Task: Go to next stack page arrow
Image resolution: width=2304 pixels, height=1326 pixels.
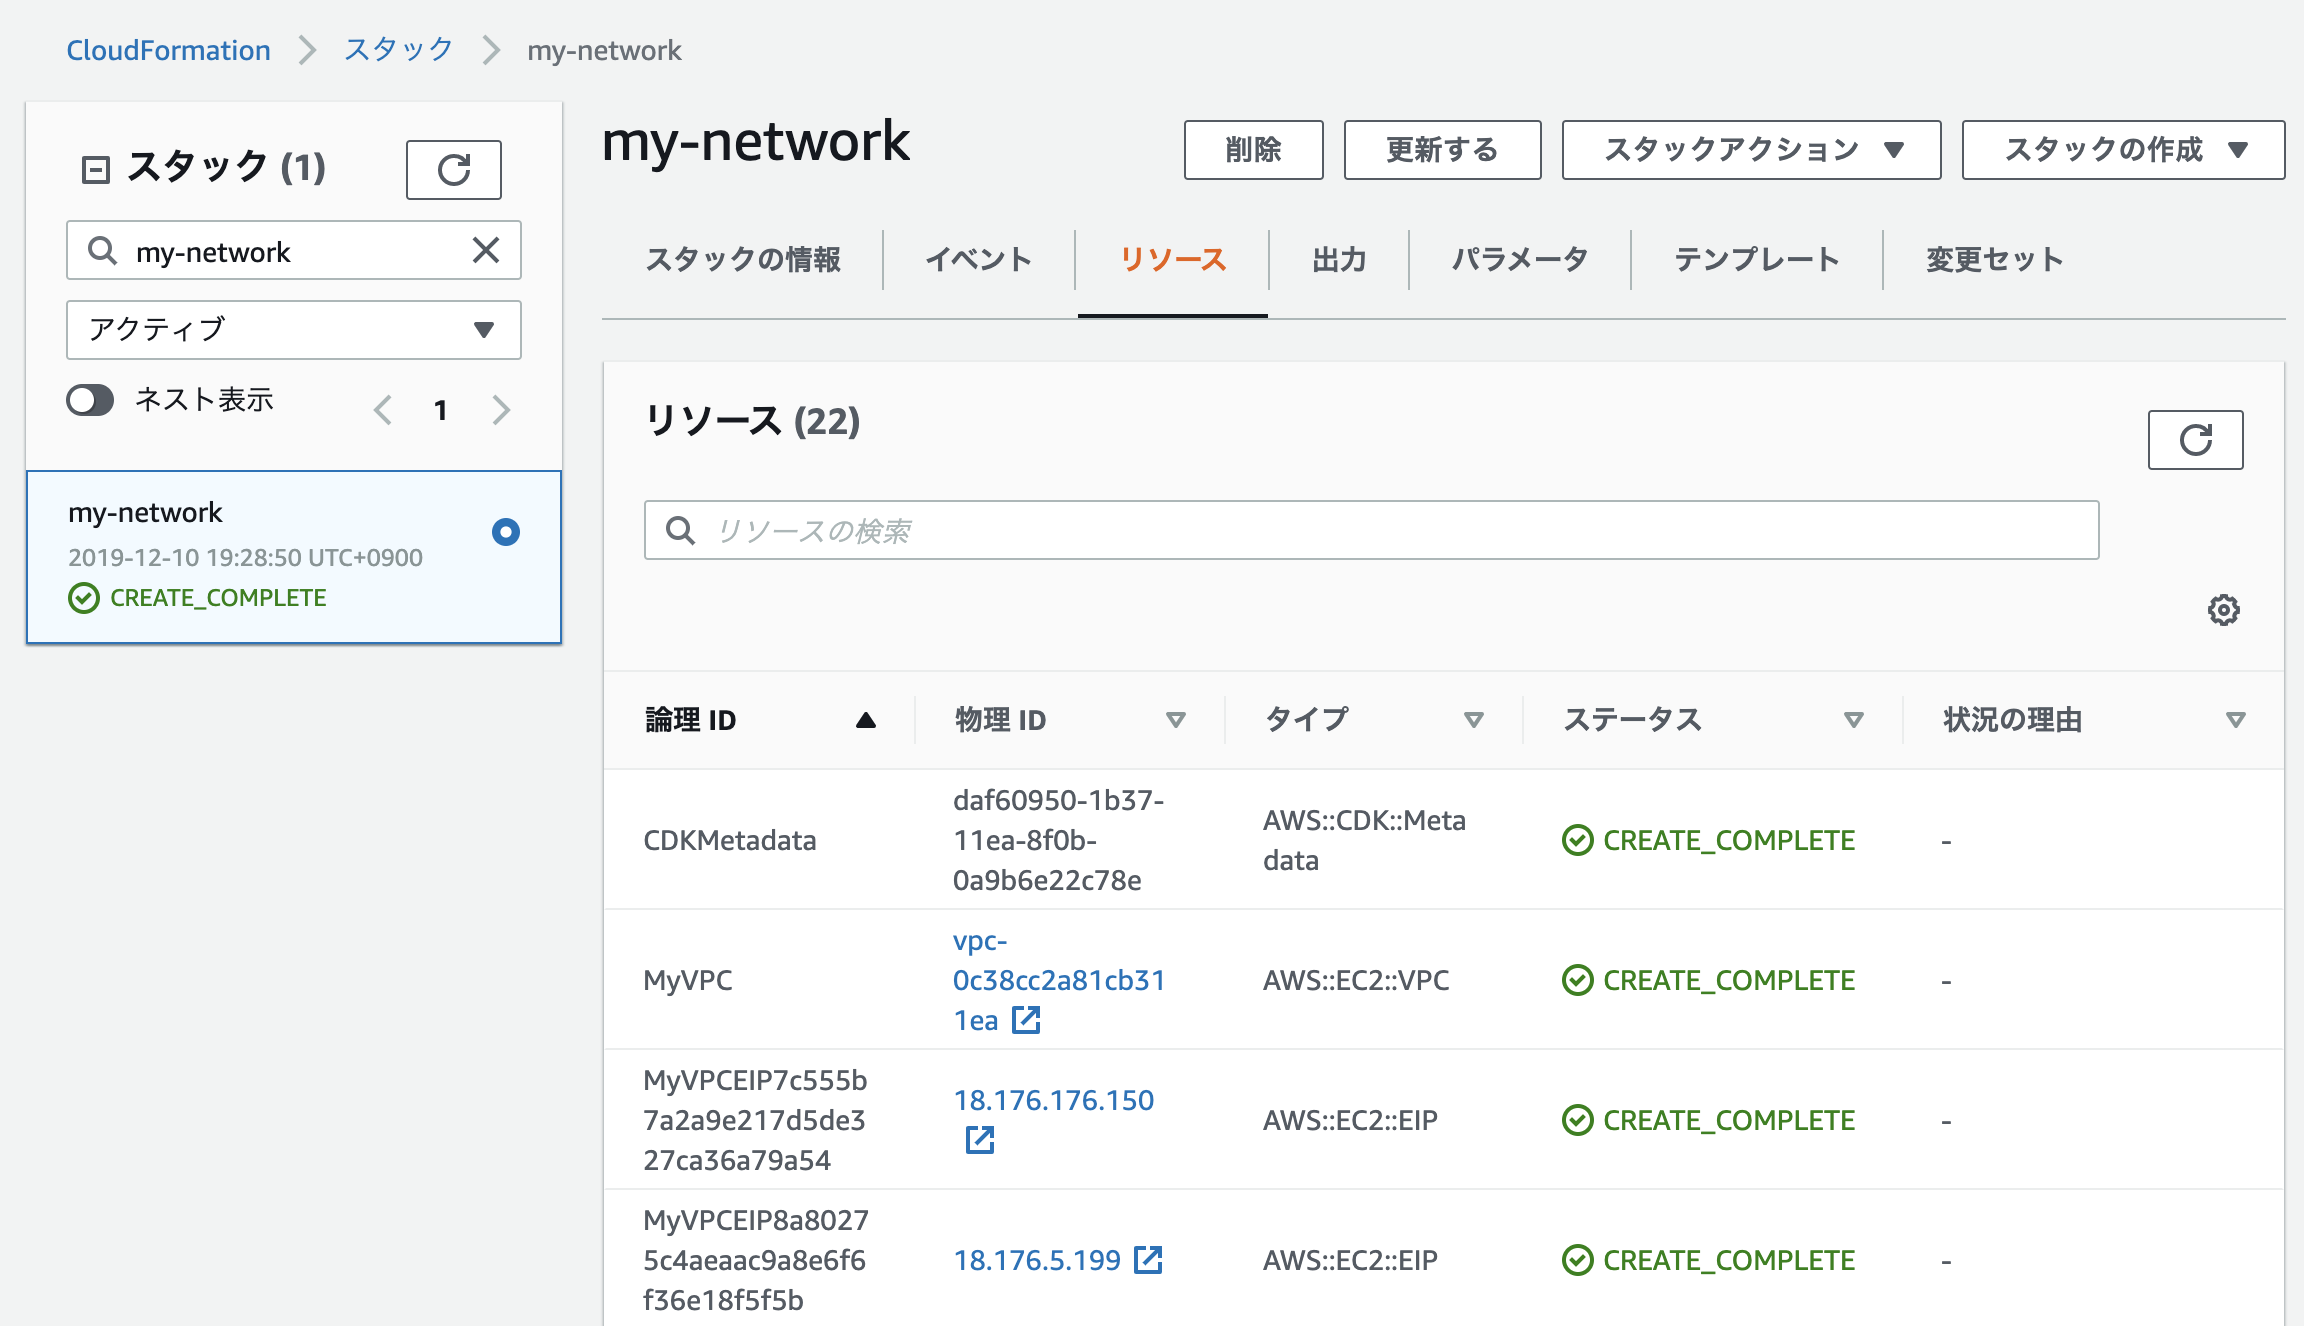Action: tap(501, 410)
